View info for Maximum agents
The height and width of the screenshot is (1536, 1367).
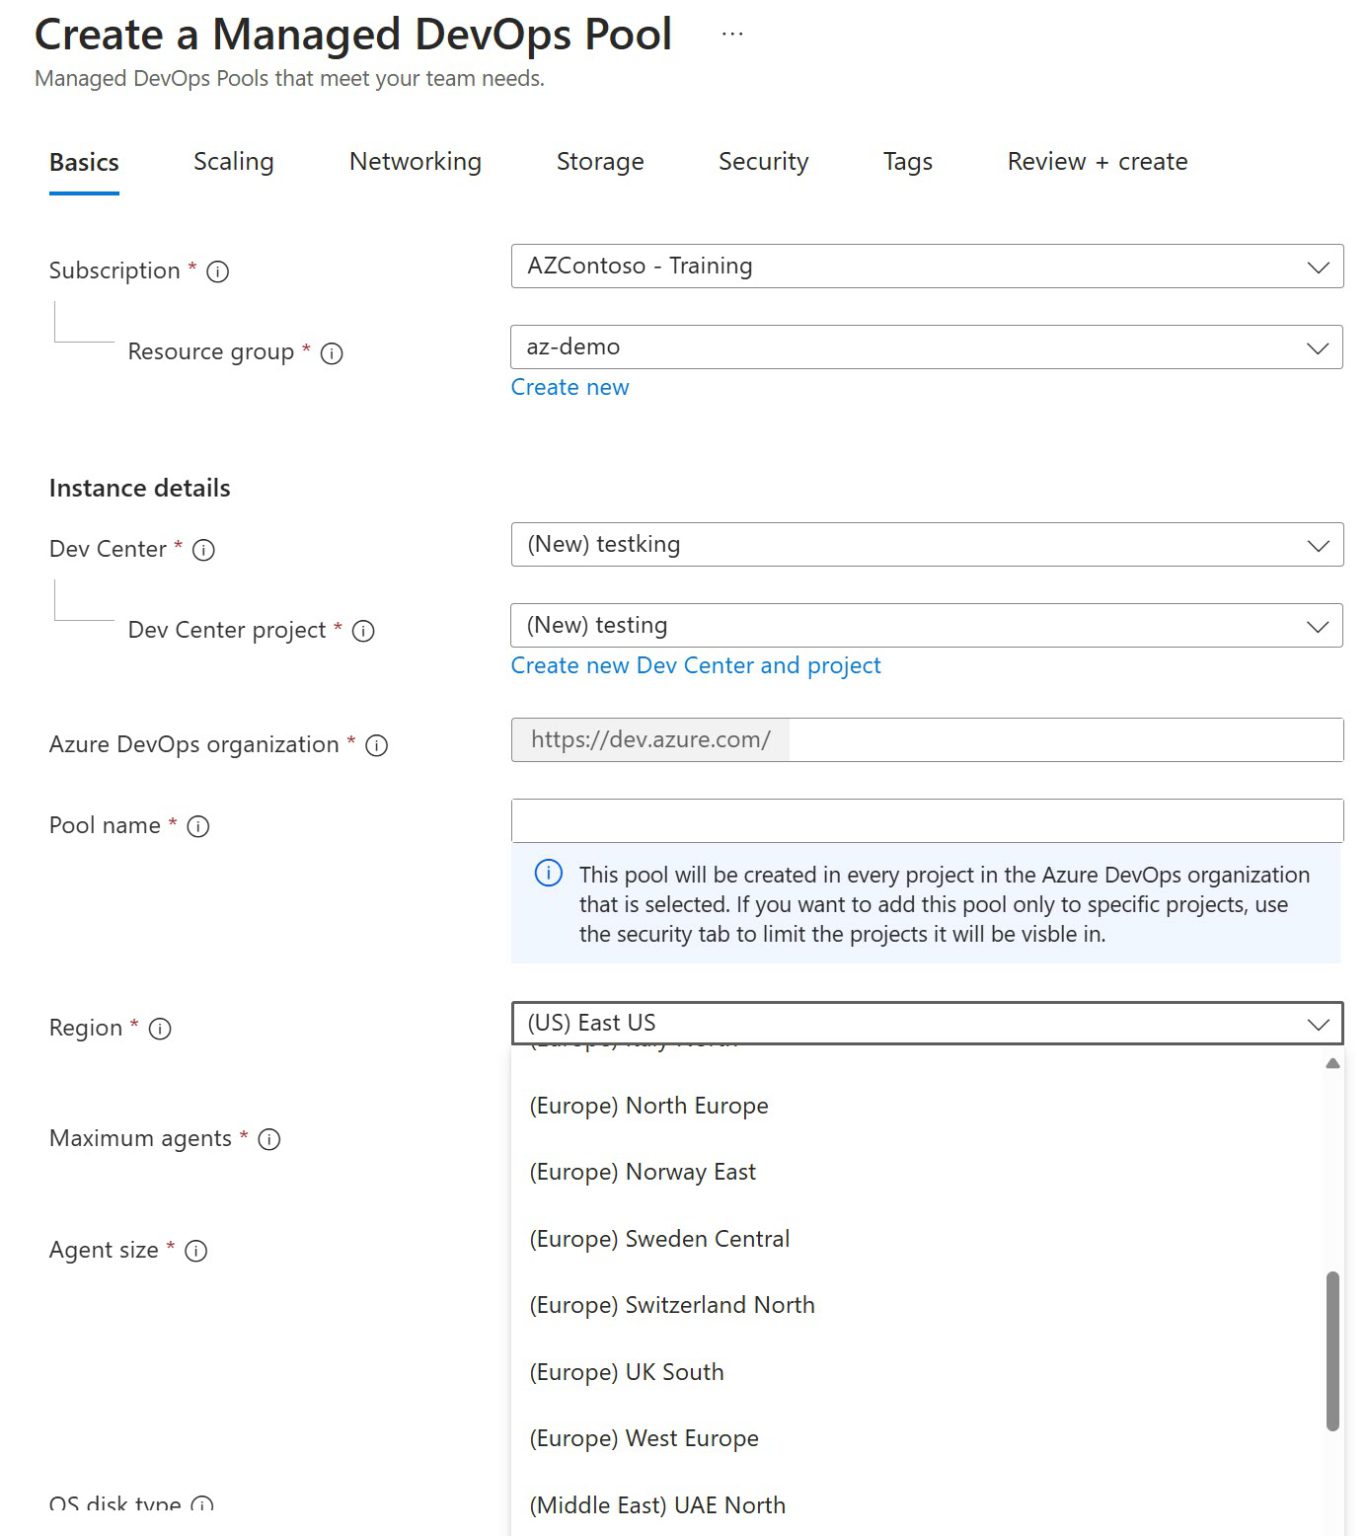click(x=268, y=1139)
